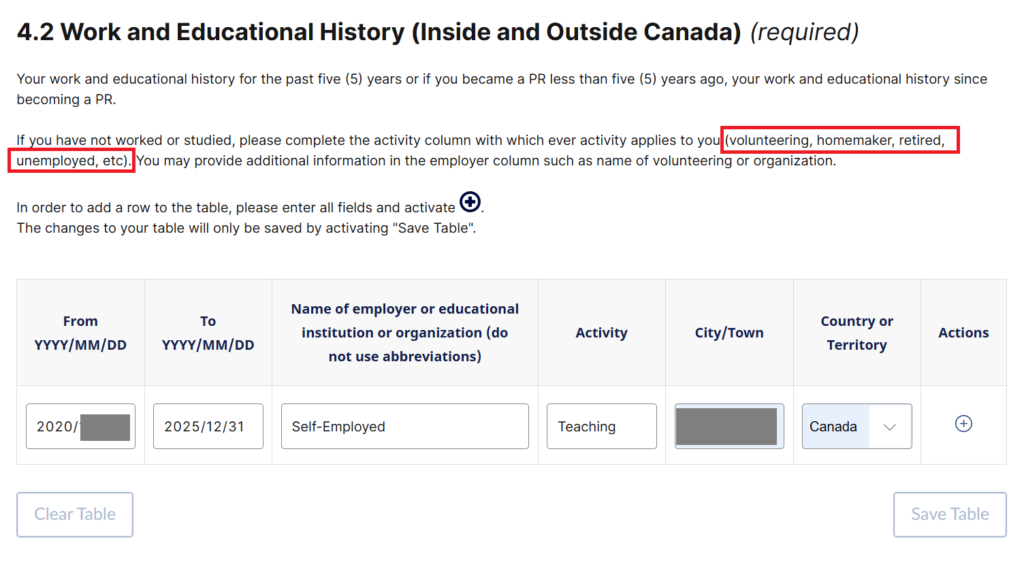The height and width of the screenshot is (562, 1024).
Task: Click the From date input starting with 2020
Action: pos(80,426)
